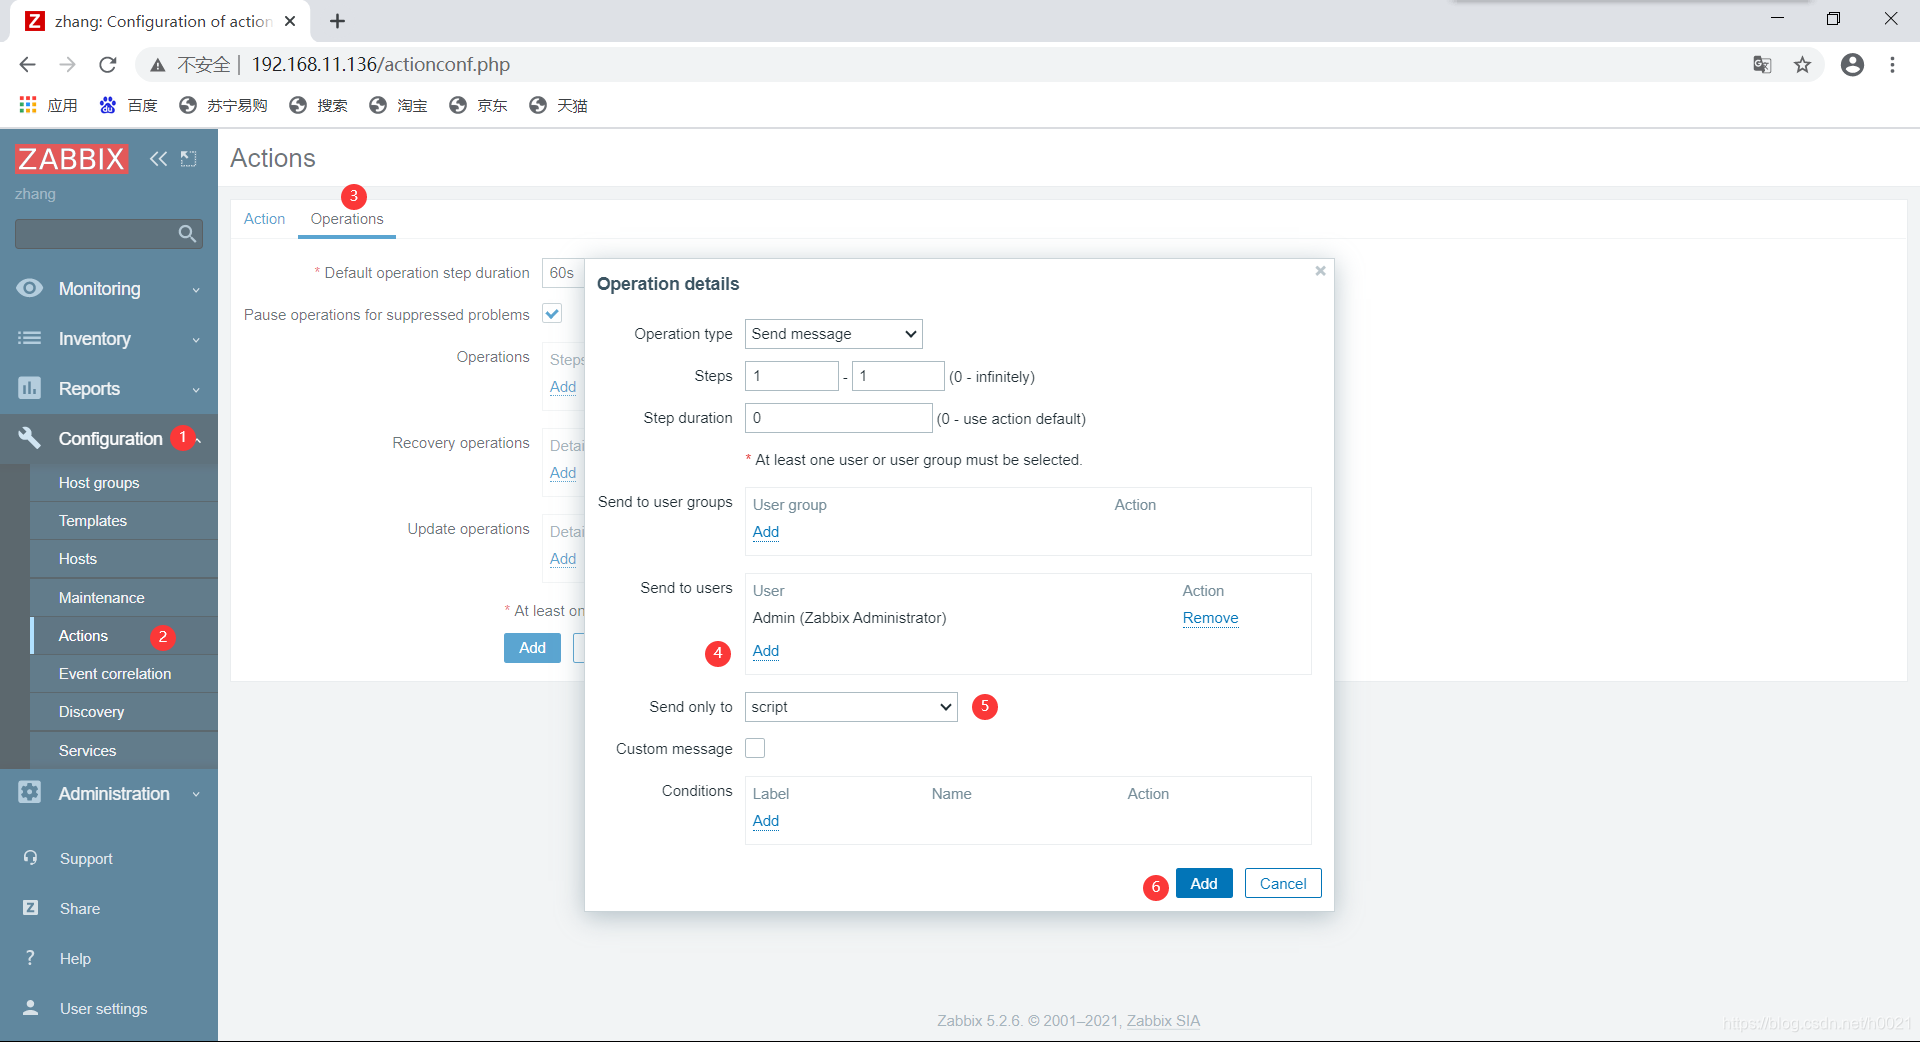Bookmark this page with star icon
This screenshot has width=1920, height=1042.
click(x=1802, y=64)
